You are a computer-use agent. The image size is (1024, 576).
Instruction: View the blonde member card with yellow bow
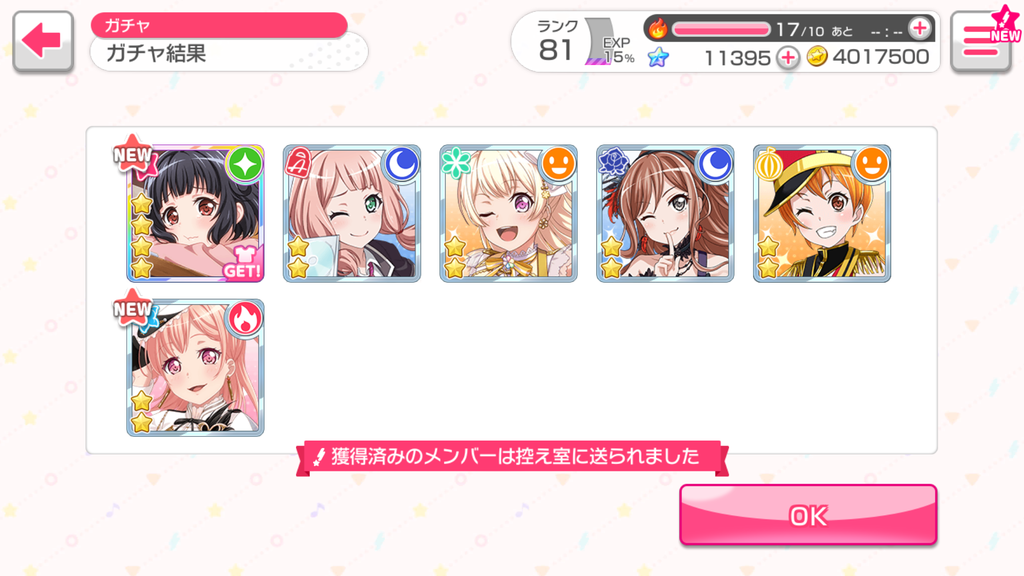pos(509,214)
